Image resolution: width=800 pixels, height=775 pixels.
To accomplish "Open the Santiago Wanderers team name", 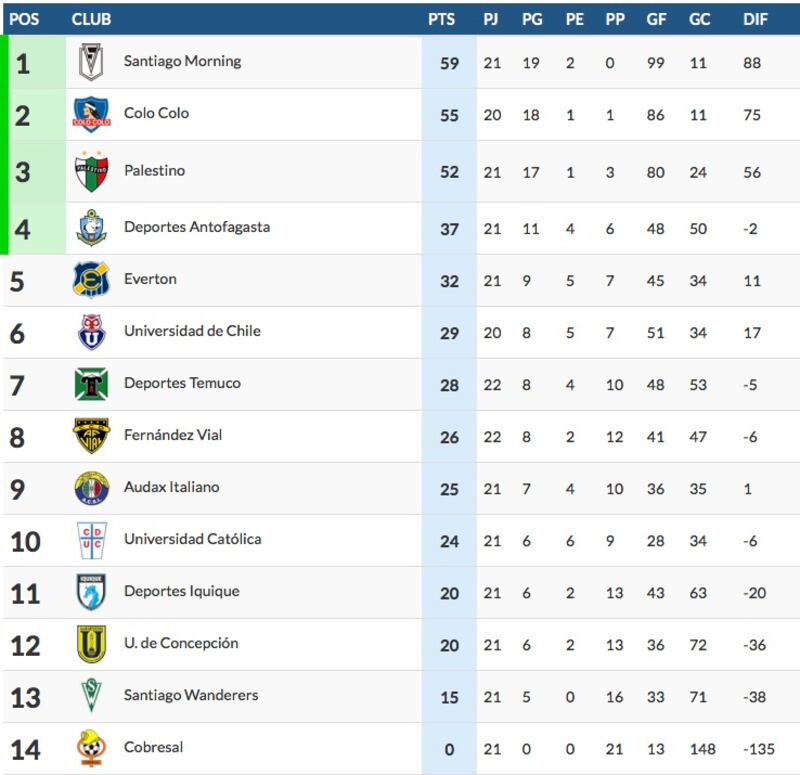I will pyautogui.click(x=191, y=695).
